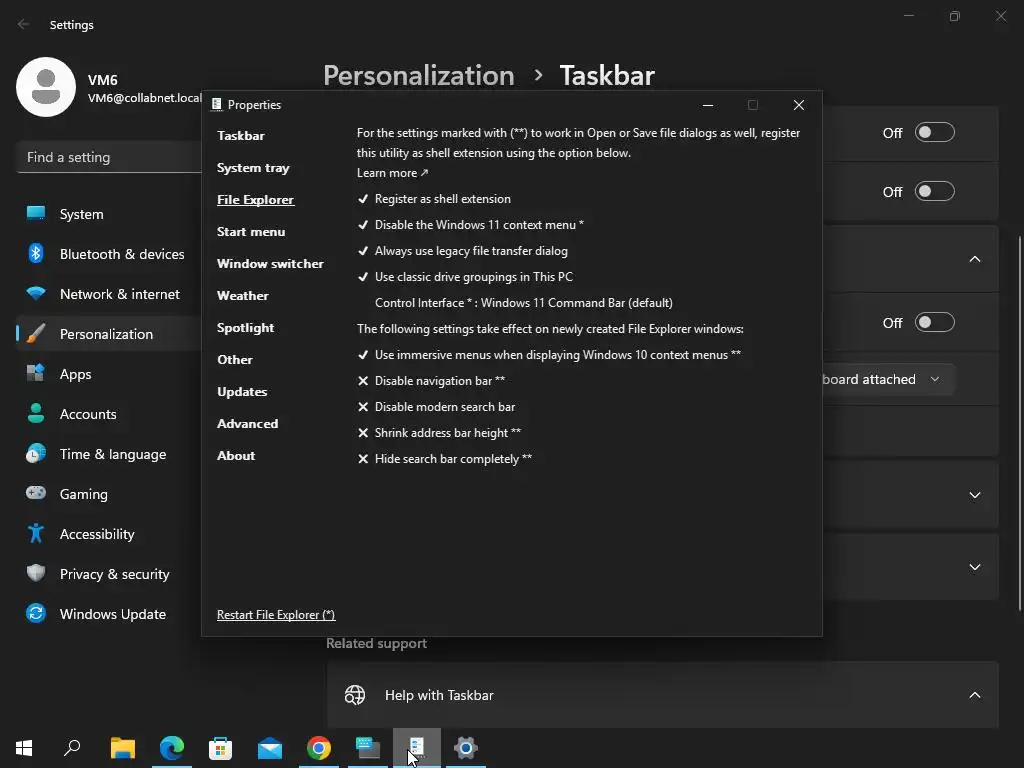
Task: Collapse Help with Taskbar section
Action: pos(974,695)
